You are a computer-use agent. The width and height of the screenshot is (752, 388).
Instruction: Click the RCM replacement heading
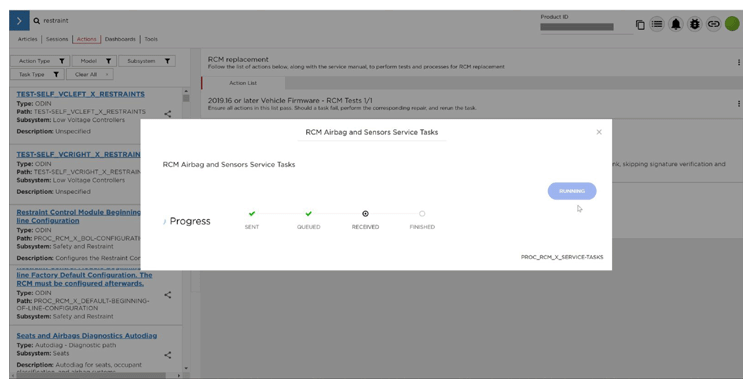point(238,59)
